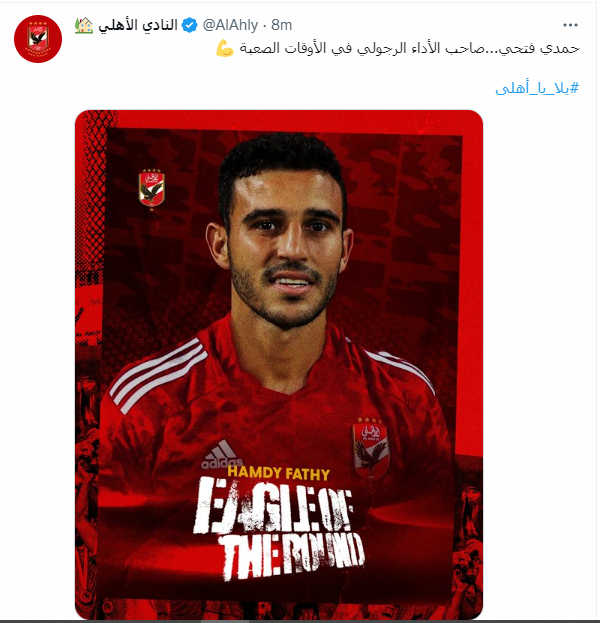Click the white Adidas stripes on left shoulder
The image size is (600, 623).
tap(158, 375)
